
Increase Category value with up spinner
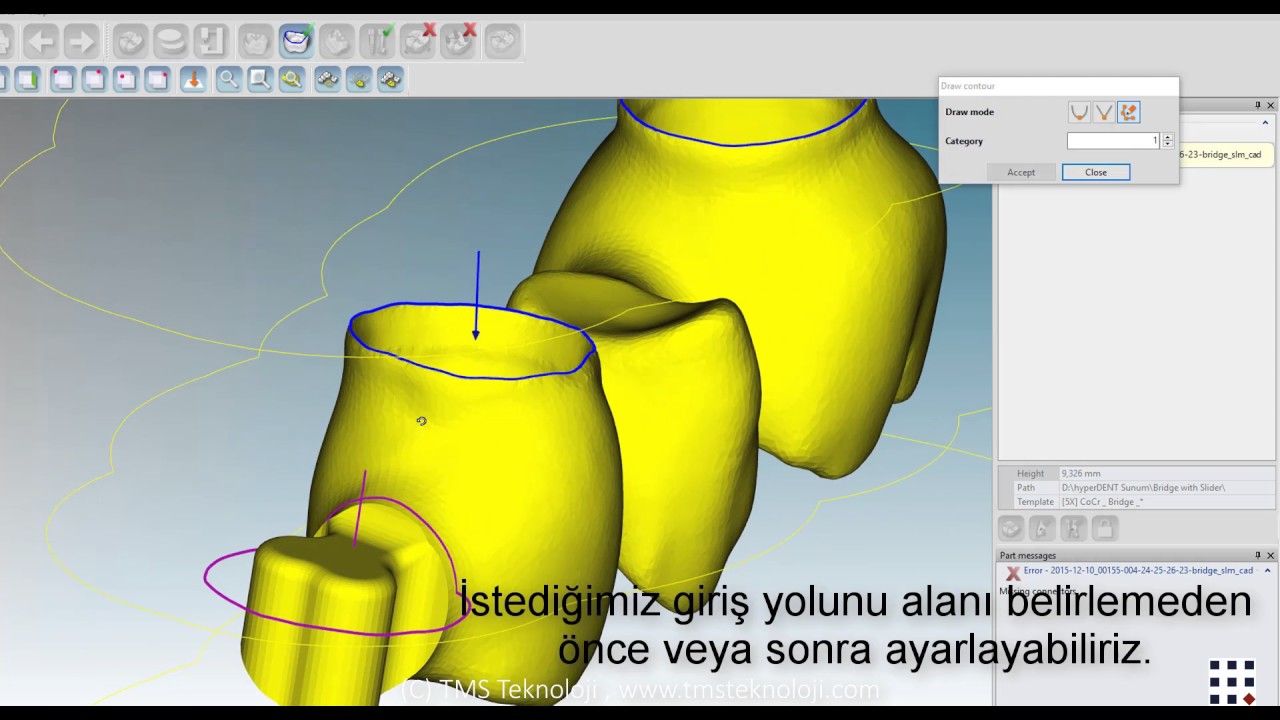pos(1167,137)
